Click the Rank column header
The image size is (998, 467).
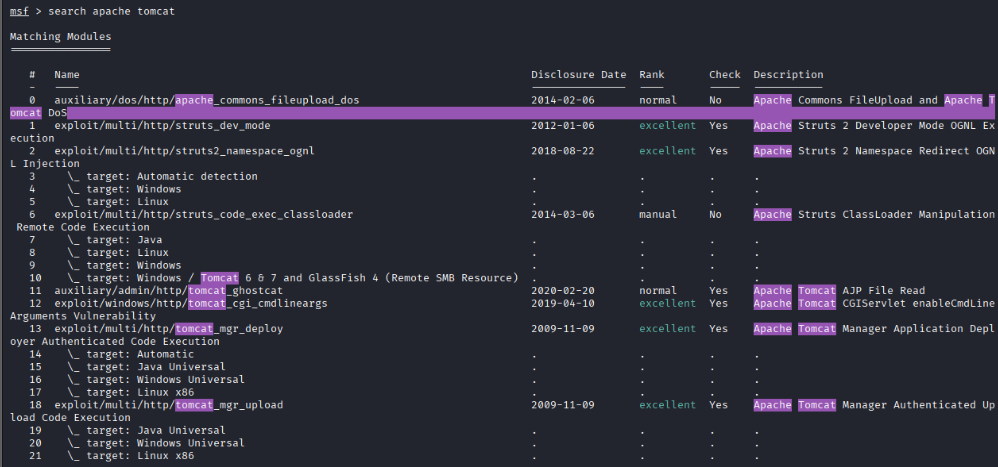coord(652,74)
